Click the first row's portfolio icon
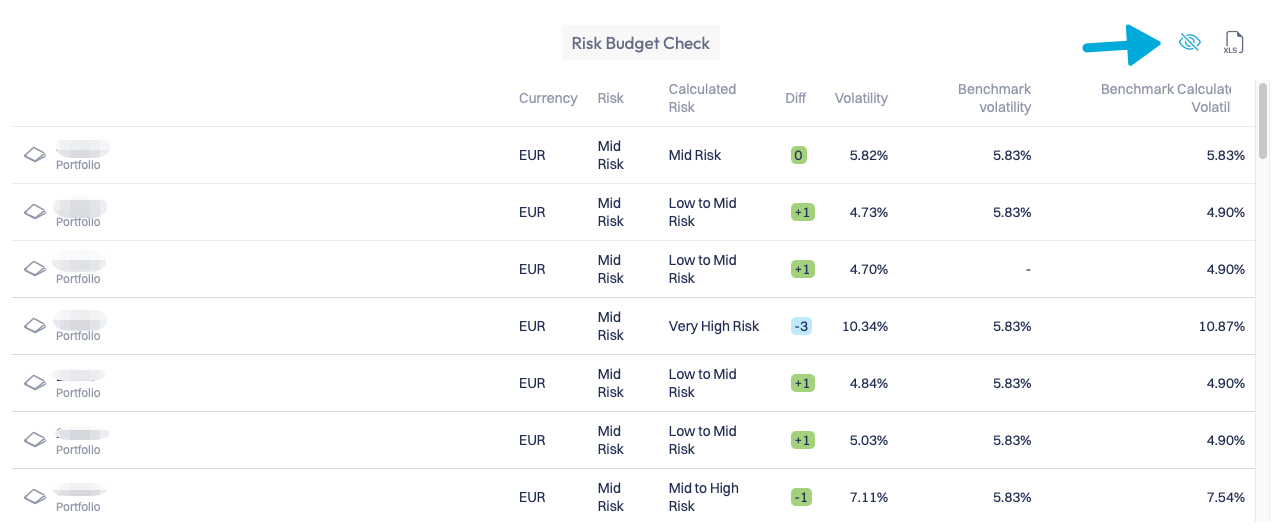The width and height of the screenshot is (1278, 530). point(35,155)
